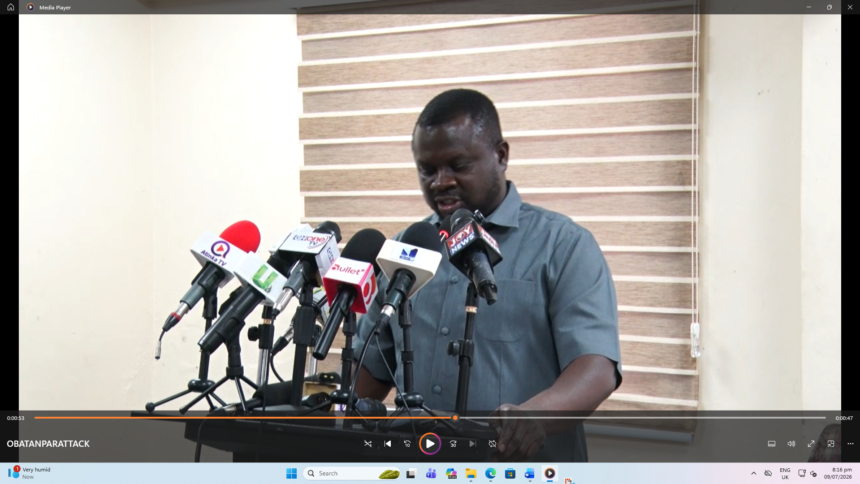
Task: Open Microsoft Store from taskbar
Action: [510, 473]
